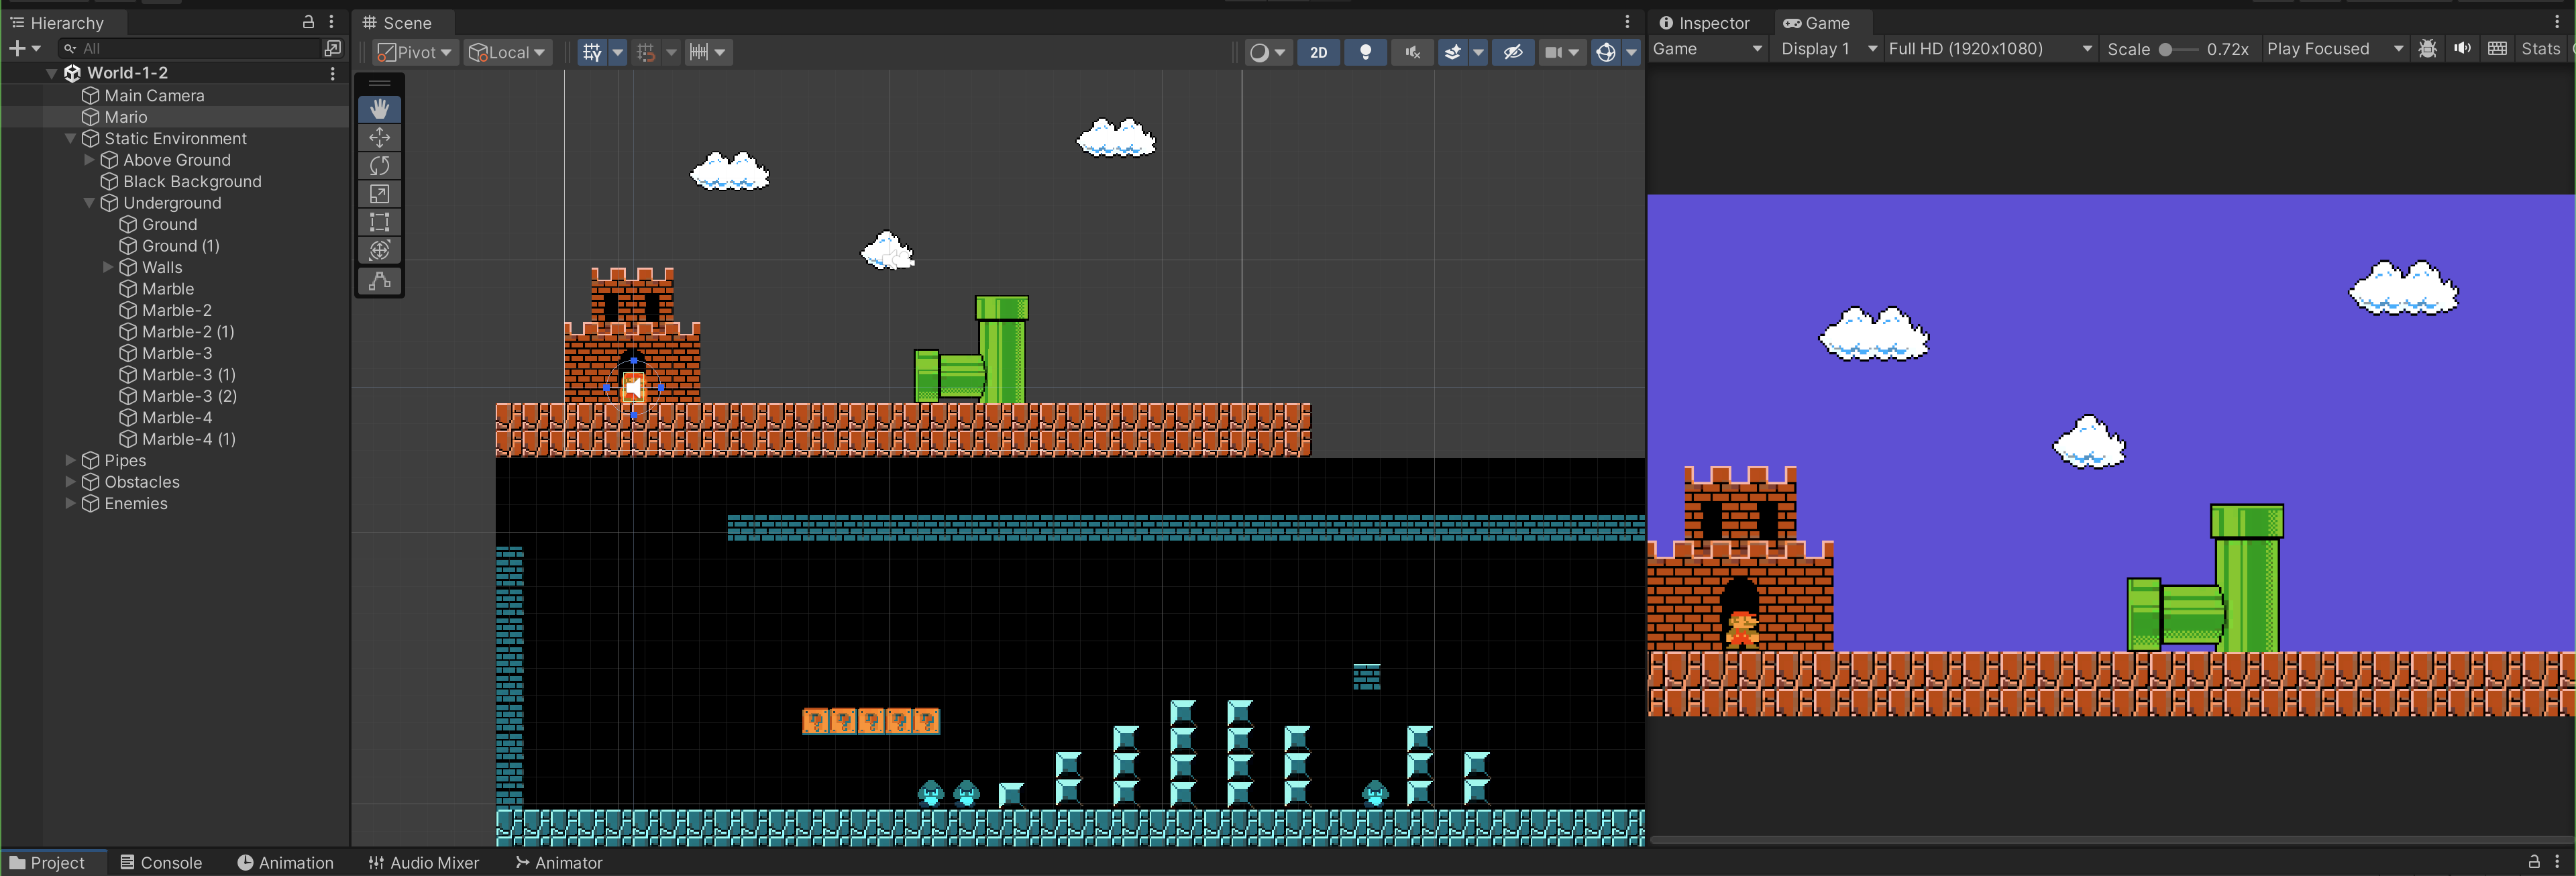Select the custom editor tools icon
Screen dimensions: 2576x876
pos(379,281)
